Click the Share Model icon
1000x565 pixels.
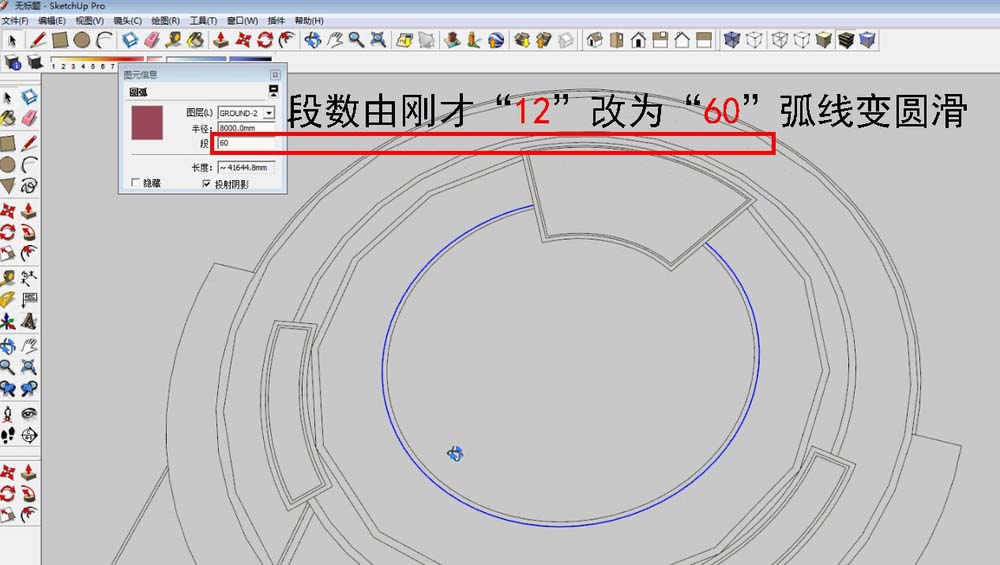pyautogui.click(x=543, y=40)
